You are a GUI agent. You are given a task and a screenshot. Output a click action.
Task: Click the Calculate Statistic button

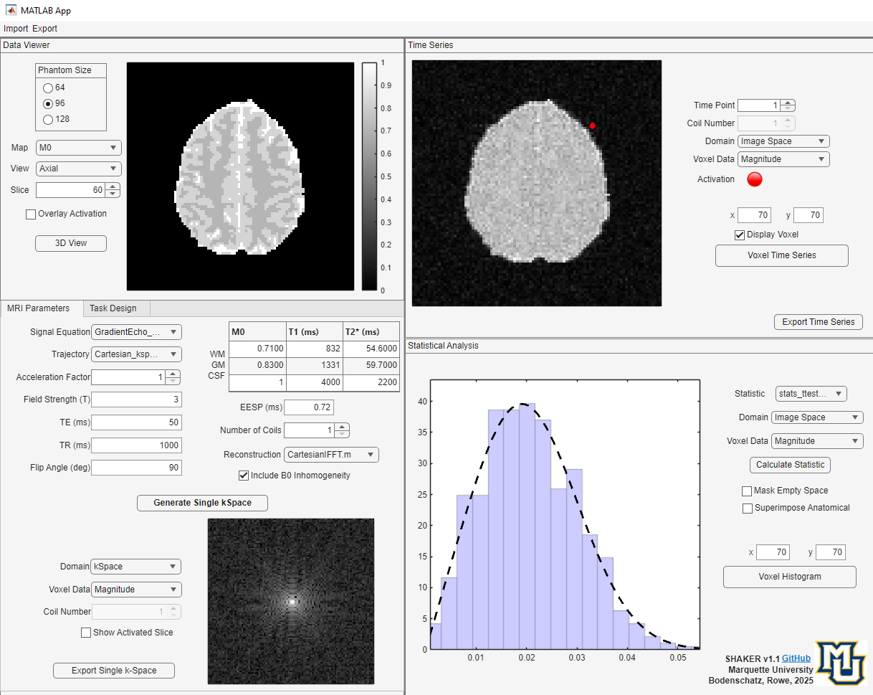click(x=790, y=465)
